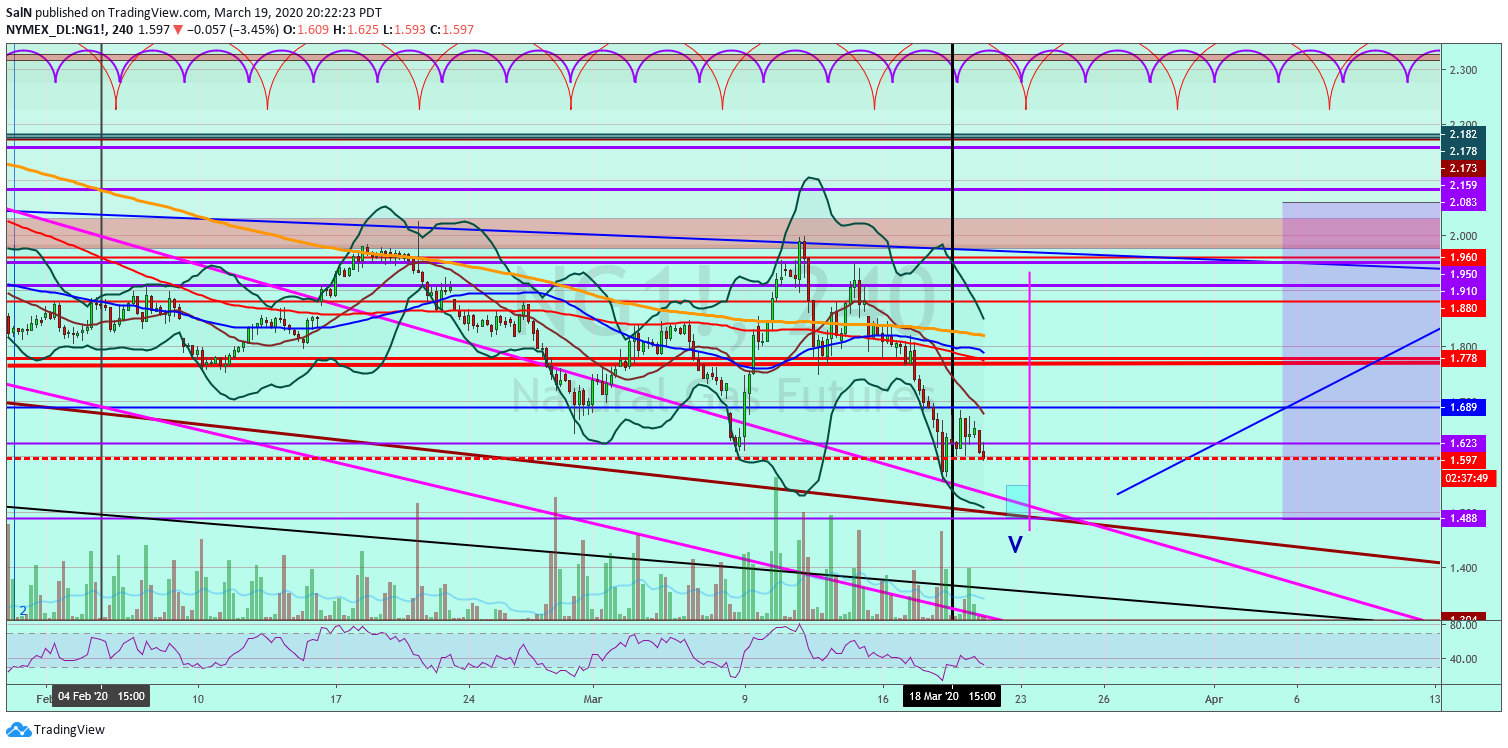Click the 04 Feb '20 15:00 date marker
Viewport: 1508px width, 748px height.
pyautogui.click(x=102, y=696)
